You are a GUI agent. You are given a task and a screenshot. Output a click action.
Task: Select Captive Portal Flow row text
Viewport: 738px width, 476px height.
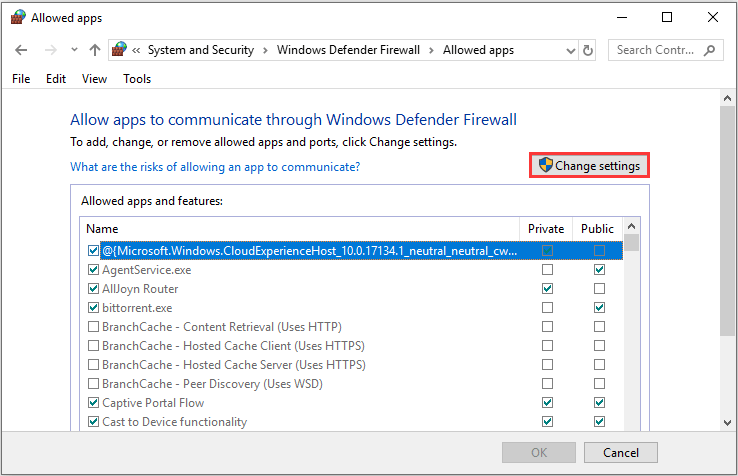153,403
